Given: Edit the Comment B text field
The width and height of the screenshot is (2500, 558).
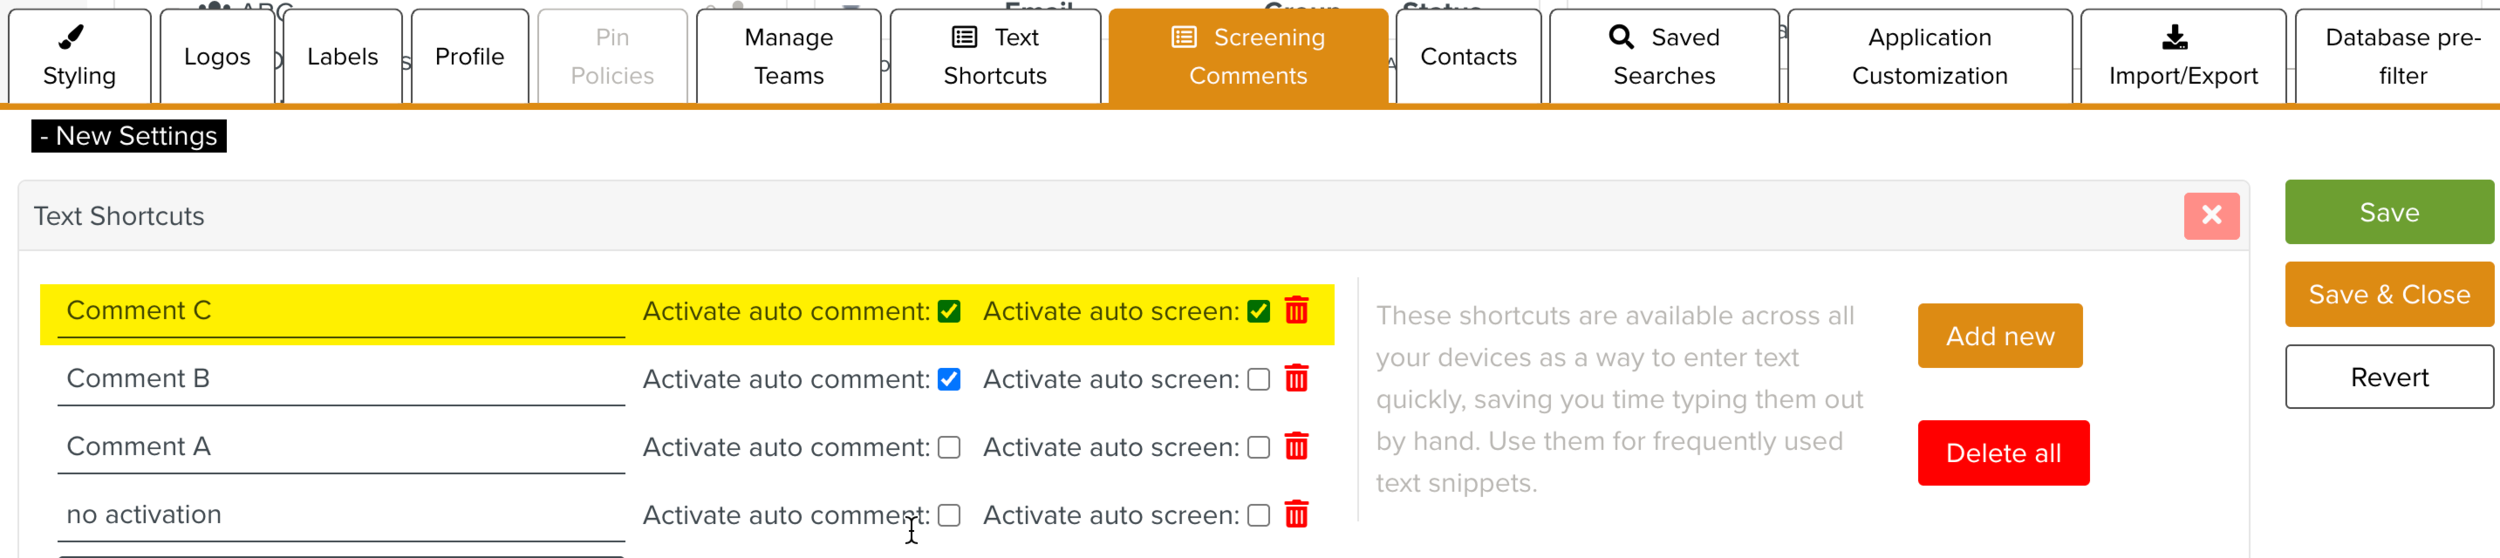Looking at the screenshot, I should point(341,379).
